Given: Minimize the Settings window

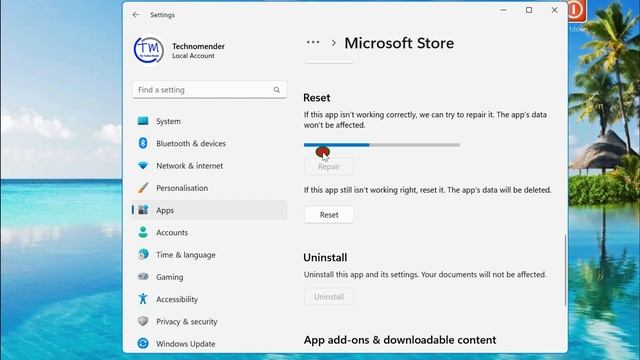Looking at the screenshot, I should 503,10.
